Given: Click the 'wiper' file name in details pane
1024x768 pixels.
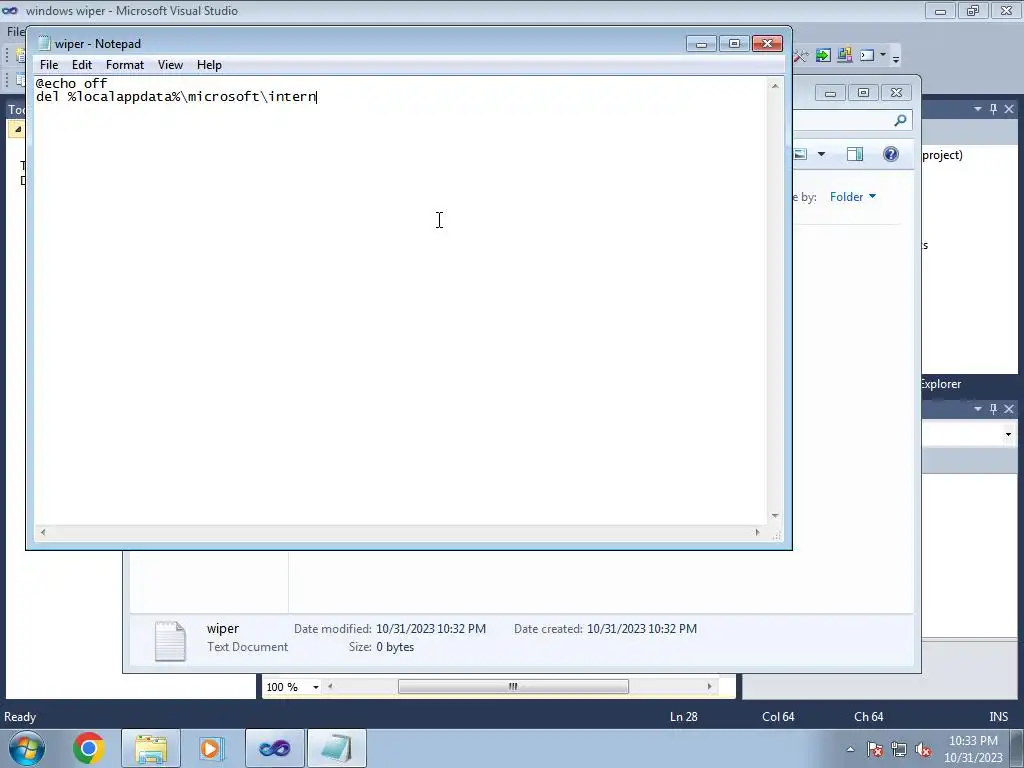Looking at the screenshot, I should 223,628.
